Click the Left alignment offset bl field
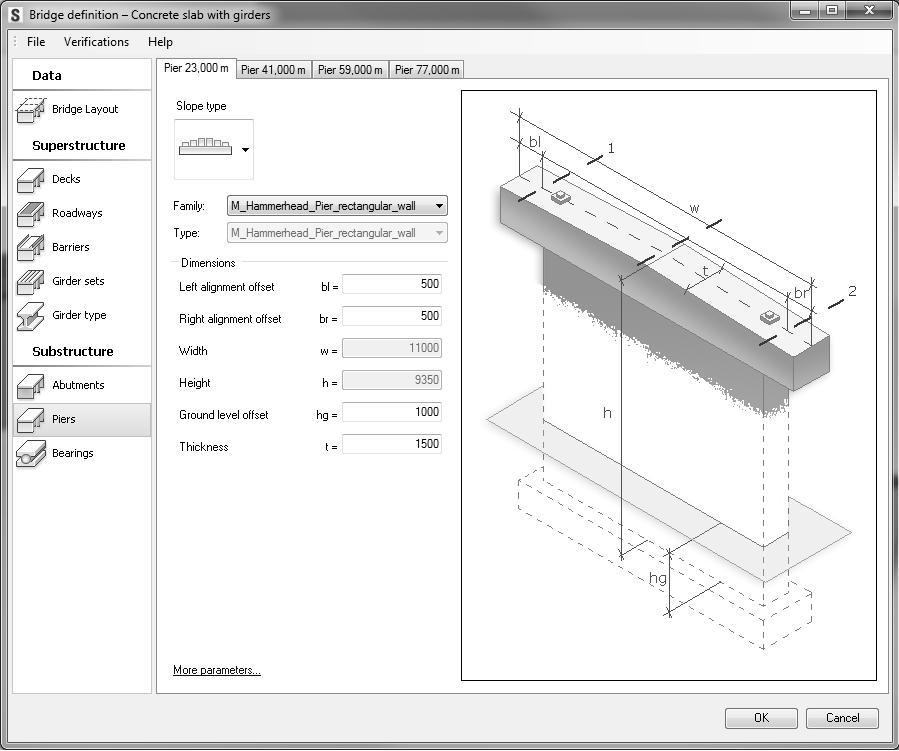This screenshot has height=751, width=899. tap(392, 284)
